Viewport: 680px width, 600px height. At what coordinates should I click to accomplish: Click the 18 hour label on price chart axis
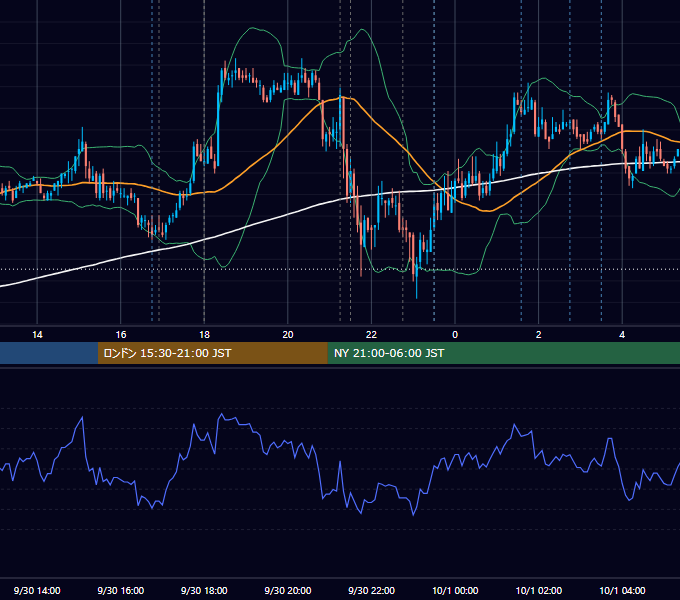coord(204,335)
